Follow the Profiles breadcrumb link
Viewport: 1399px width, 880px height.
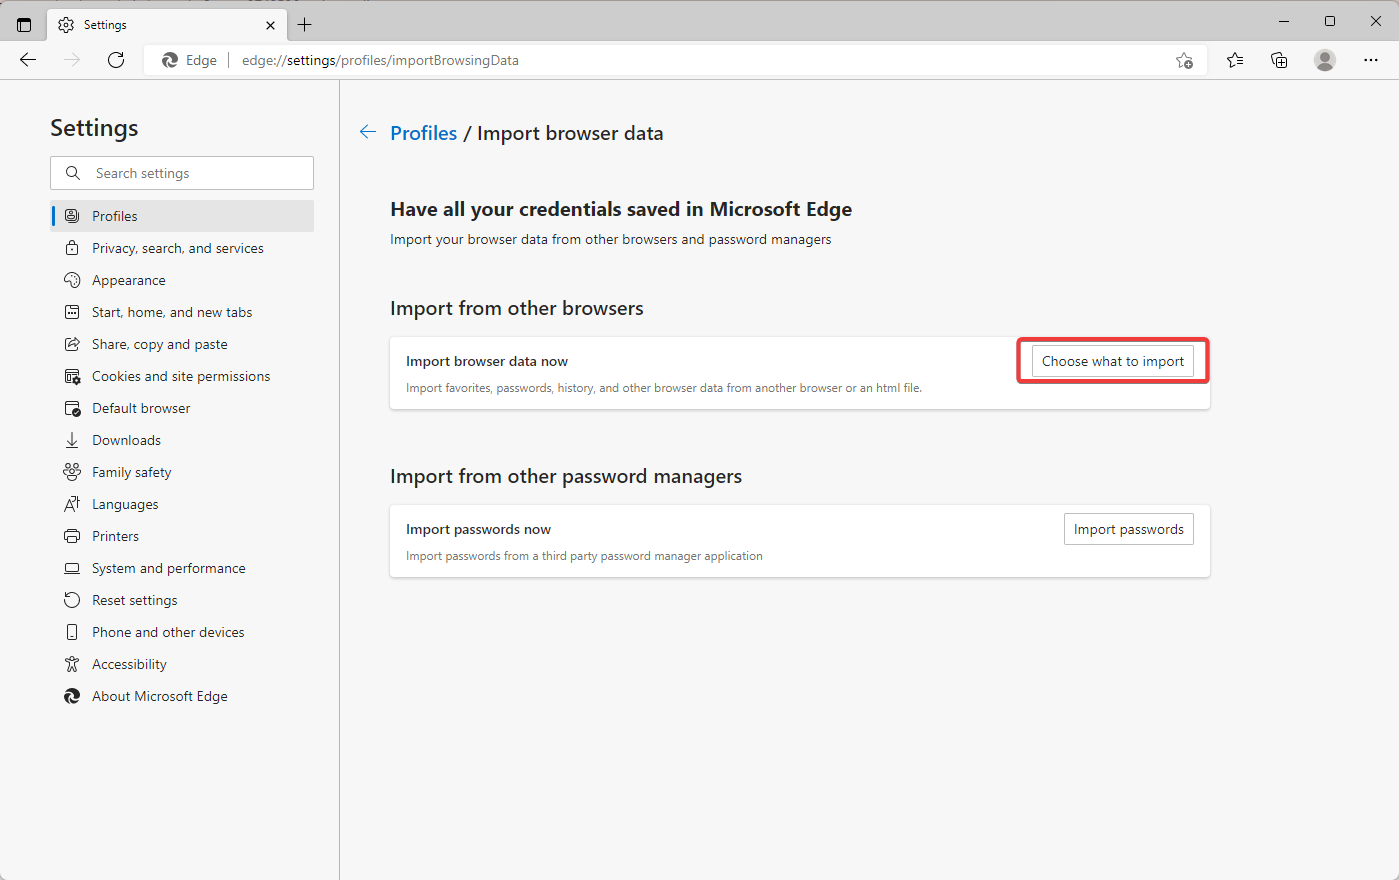(423, 133)
